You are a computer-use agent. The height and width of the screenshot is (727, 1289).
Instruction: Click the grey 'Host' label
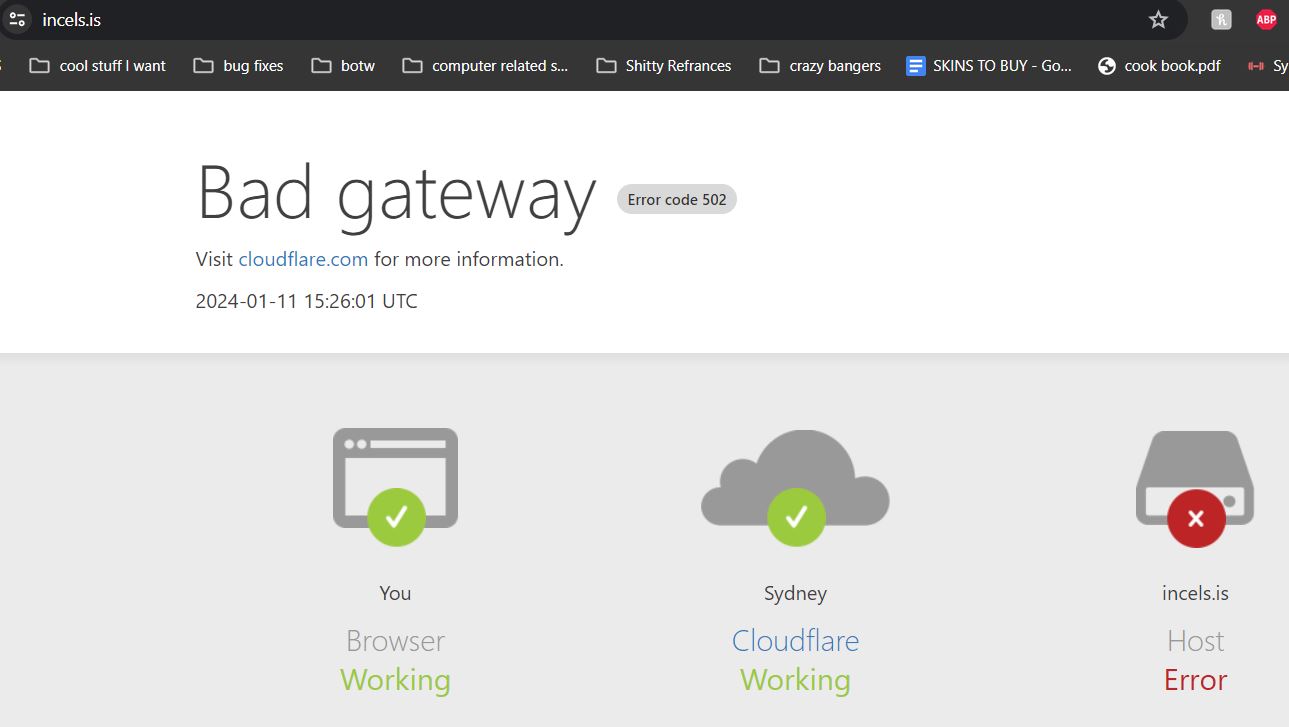tap(1195, 640)
